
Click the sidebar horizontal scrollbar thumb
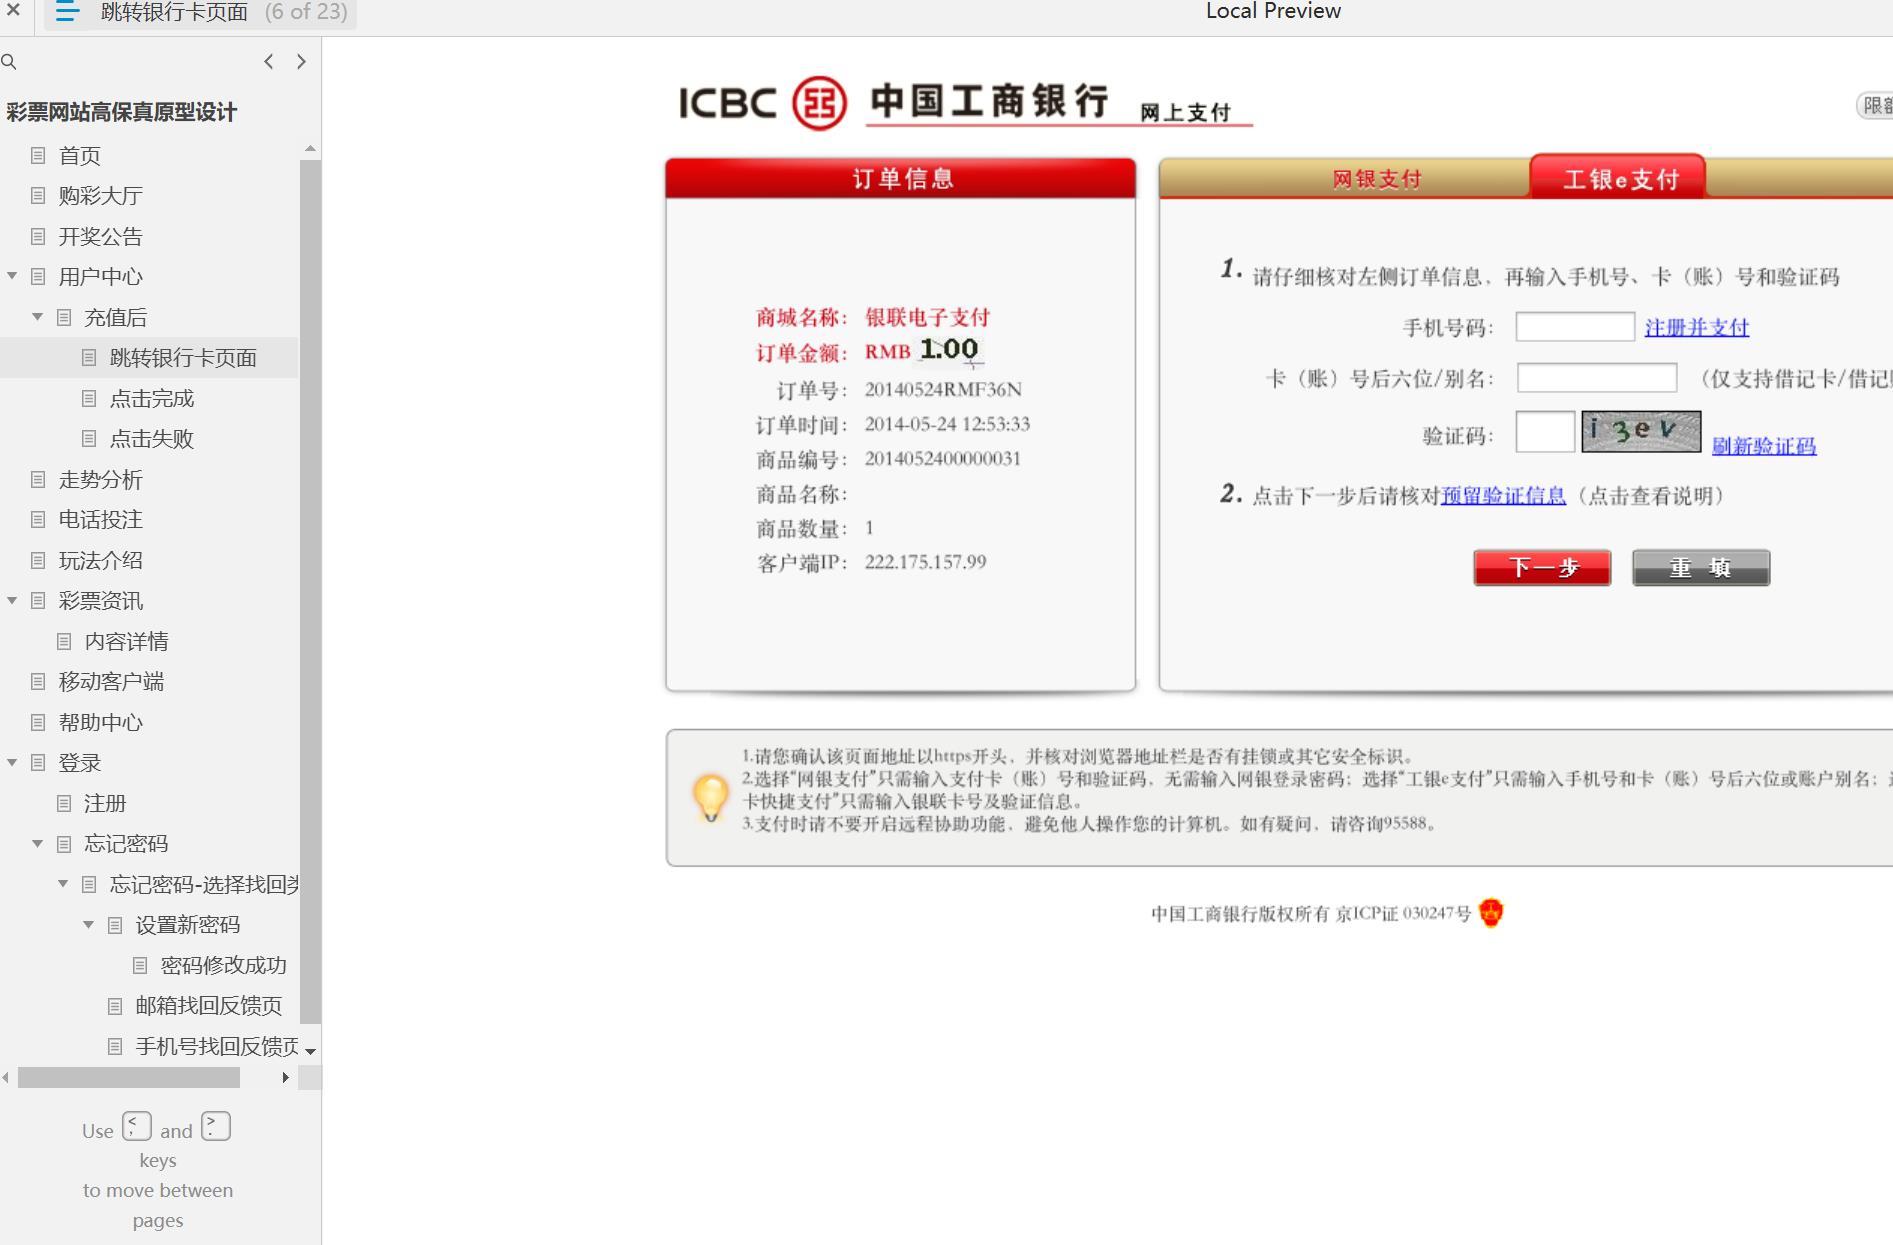129,1077
